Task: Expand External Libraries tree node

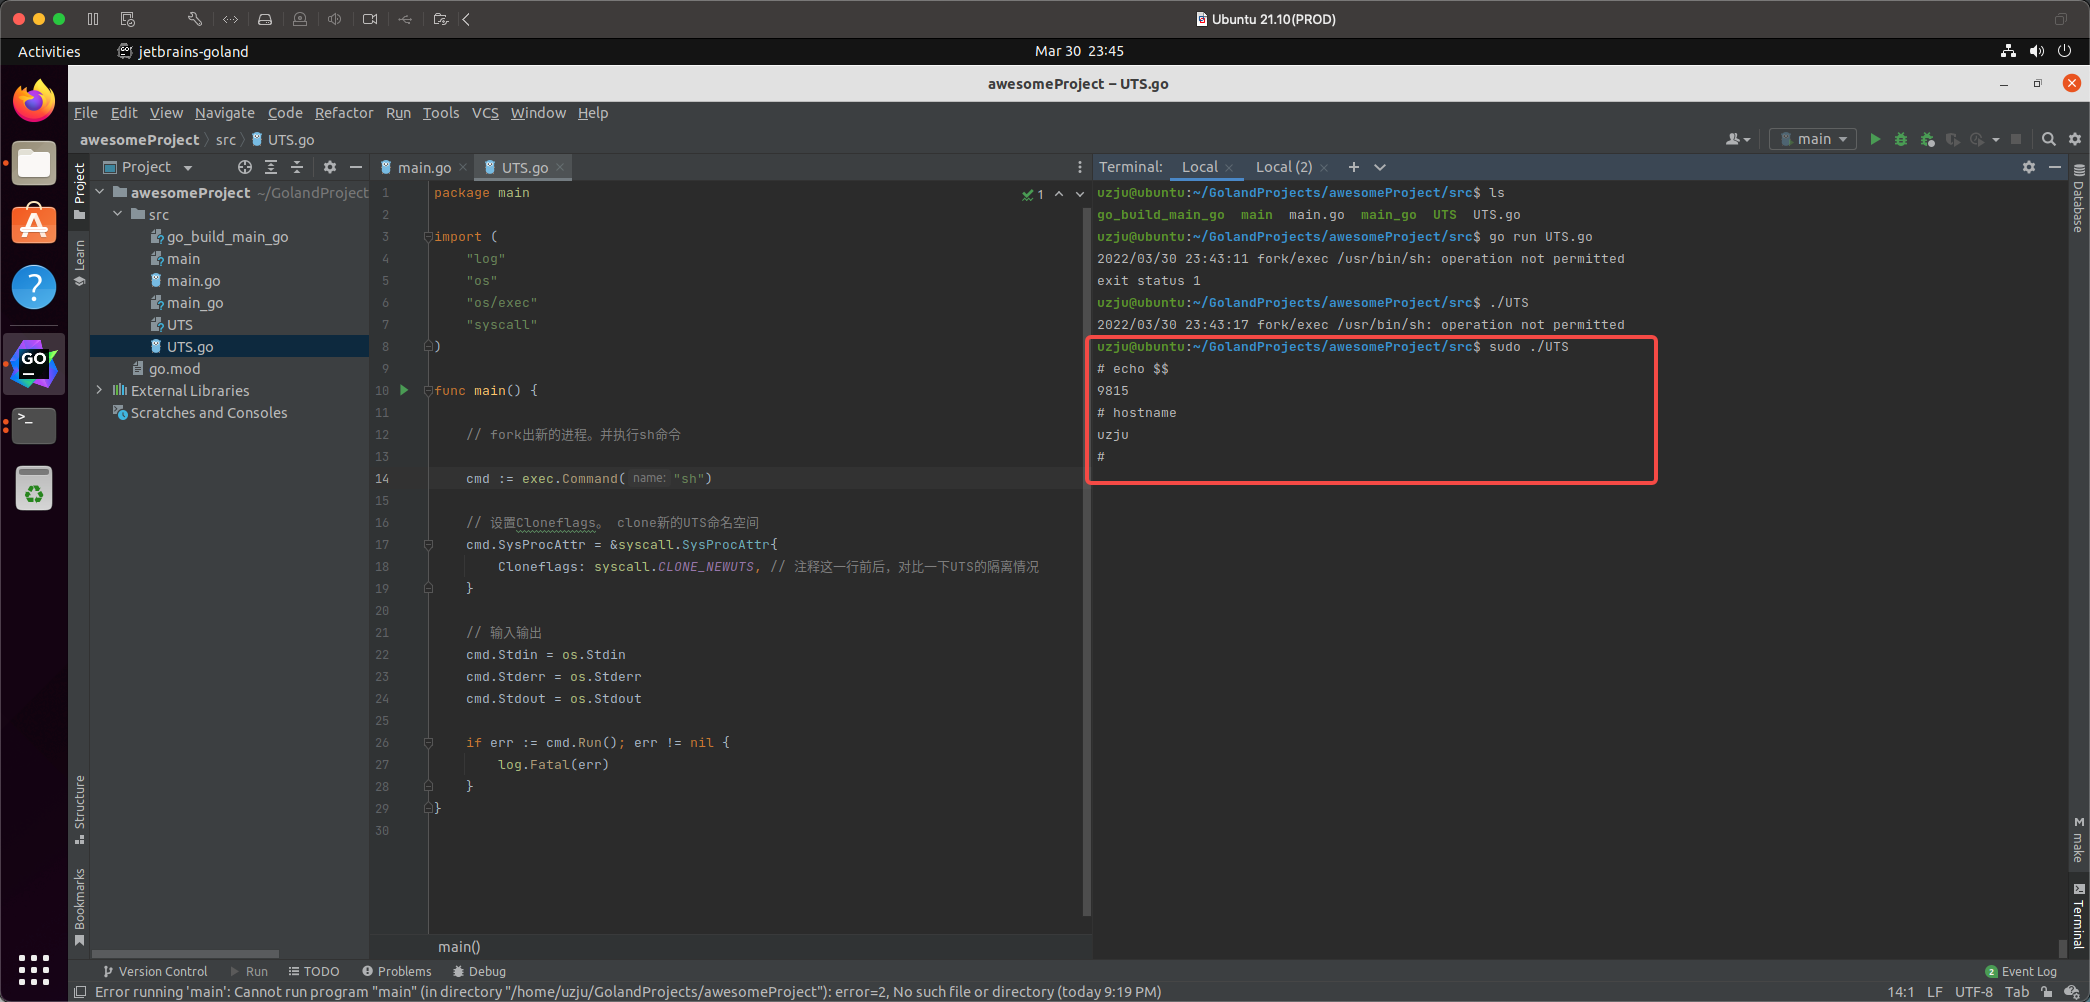Action: [x=100, y=390]
